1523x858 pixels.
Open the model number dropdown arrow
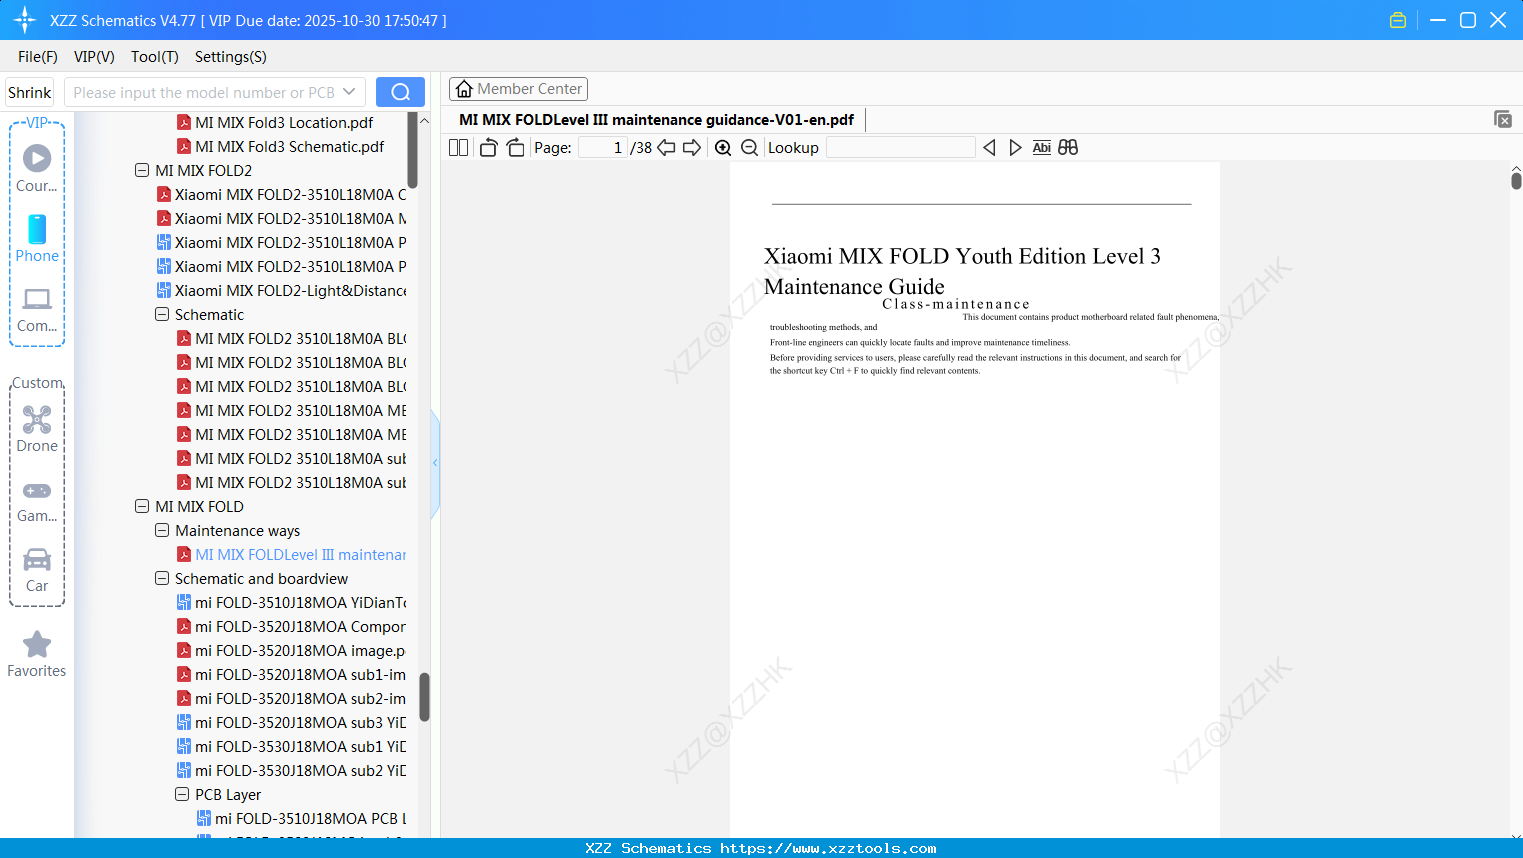(x=349, y=92)
